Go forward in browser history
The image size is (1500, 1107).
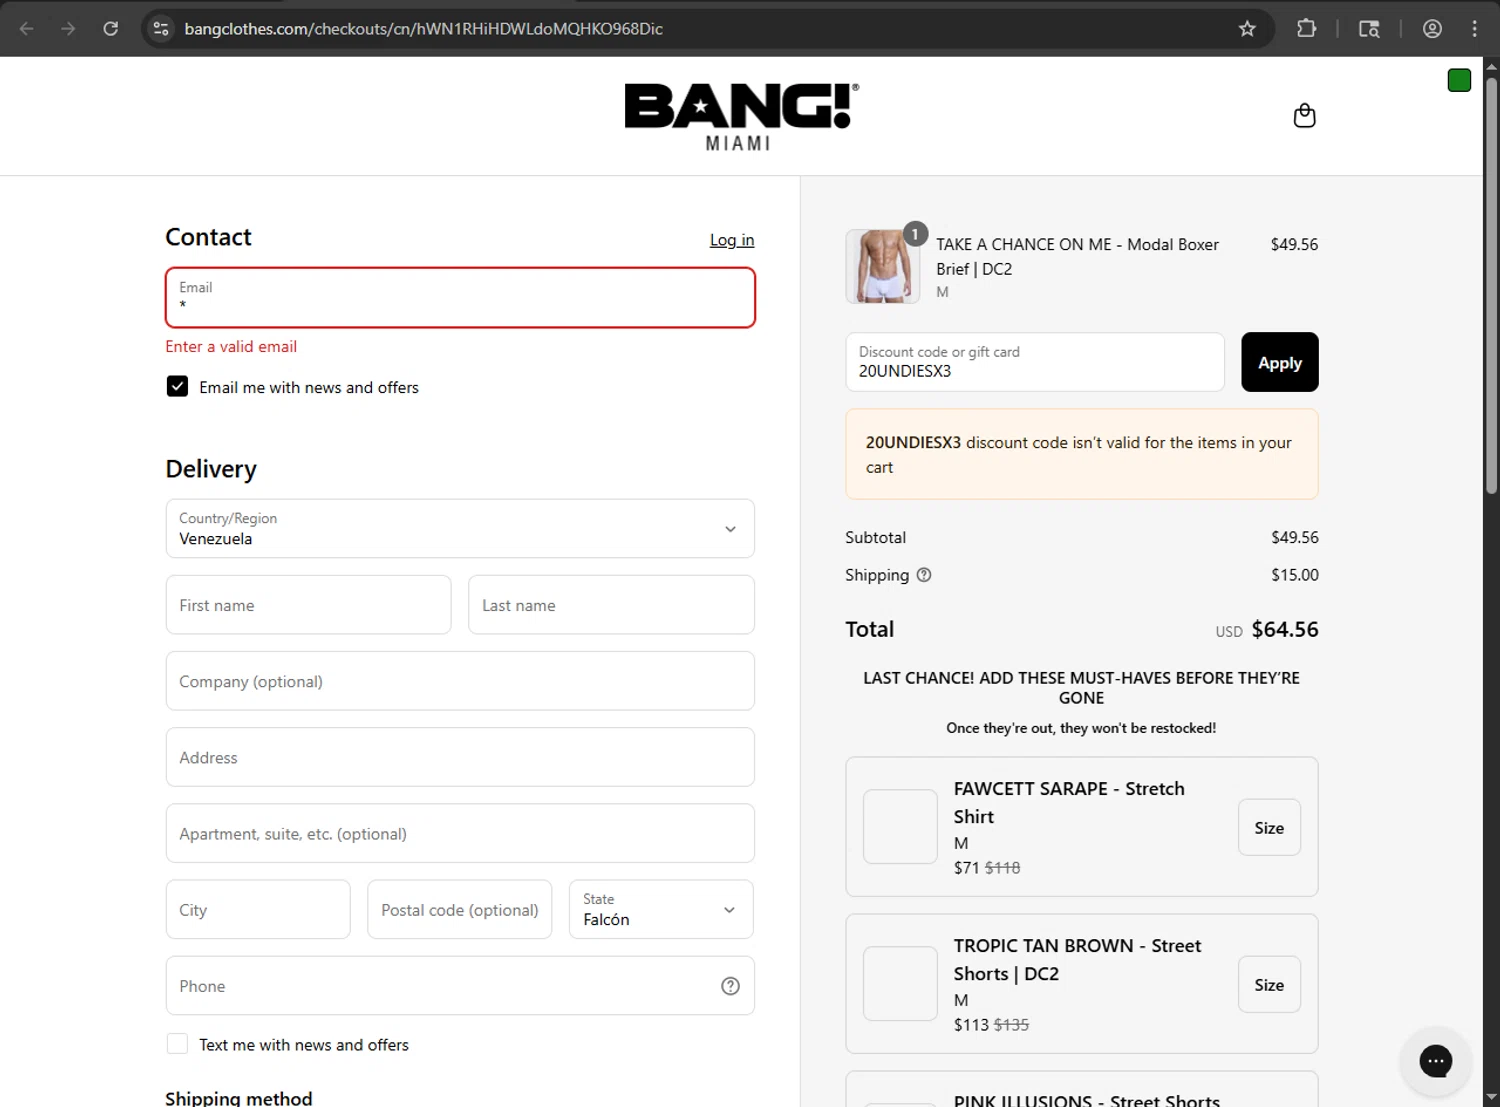(x=68, y=29)
